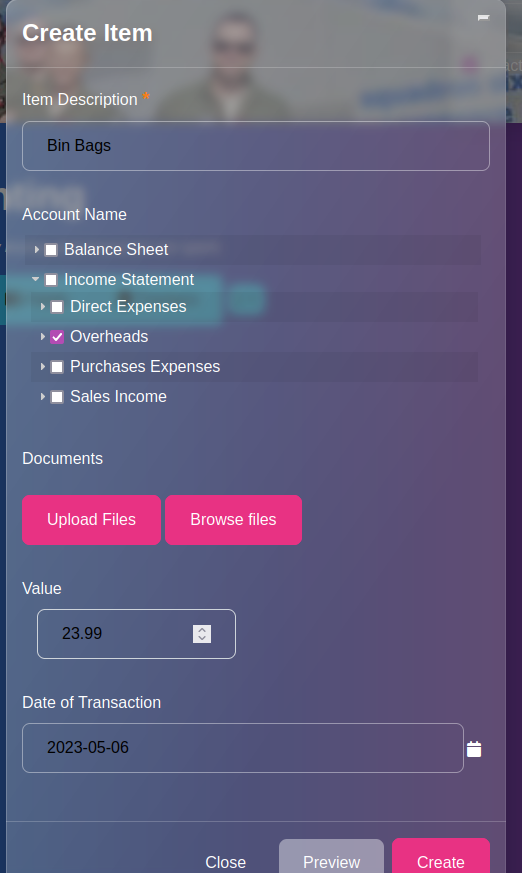Click the Create button
Screen dimensions: 522x873
[441, 857]
